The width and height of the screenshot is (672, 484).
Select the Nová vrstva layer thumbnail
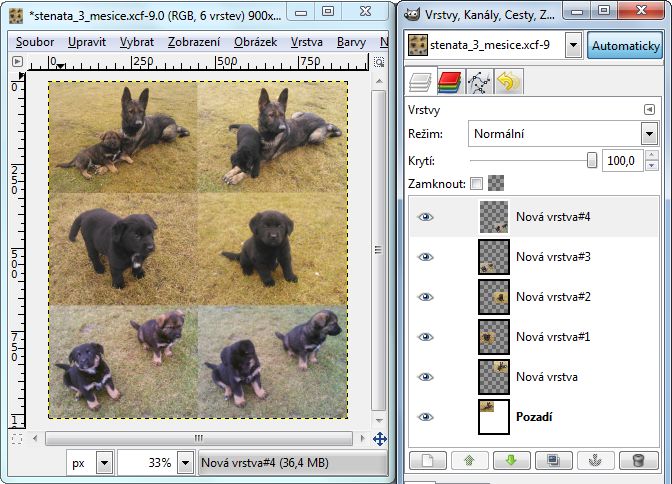click(x=494, y=377)
